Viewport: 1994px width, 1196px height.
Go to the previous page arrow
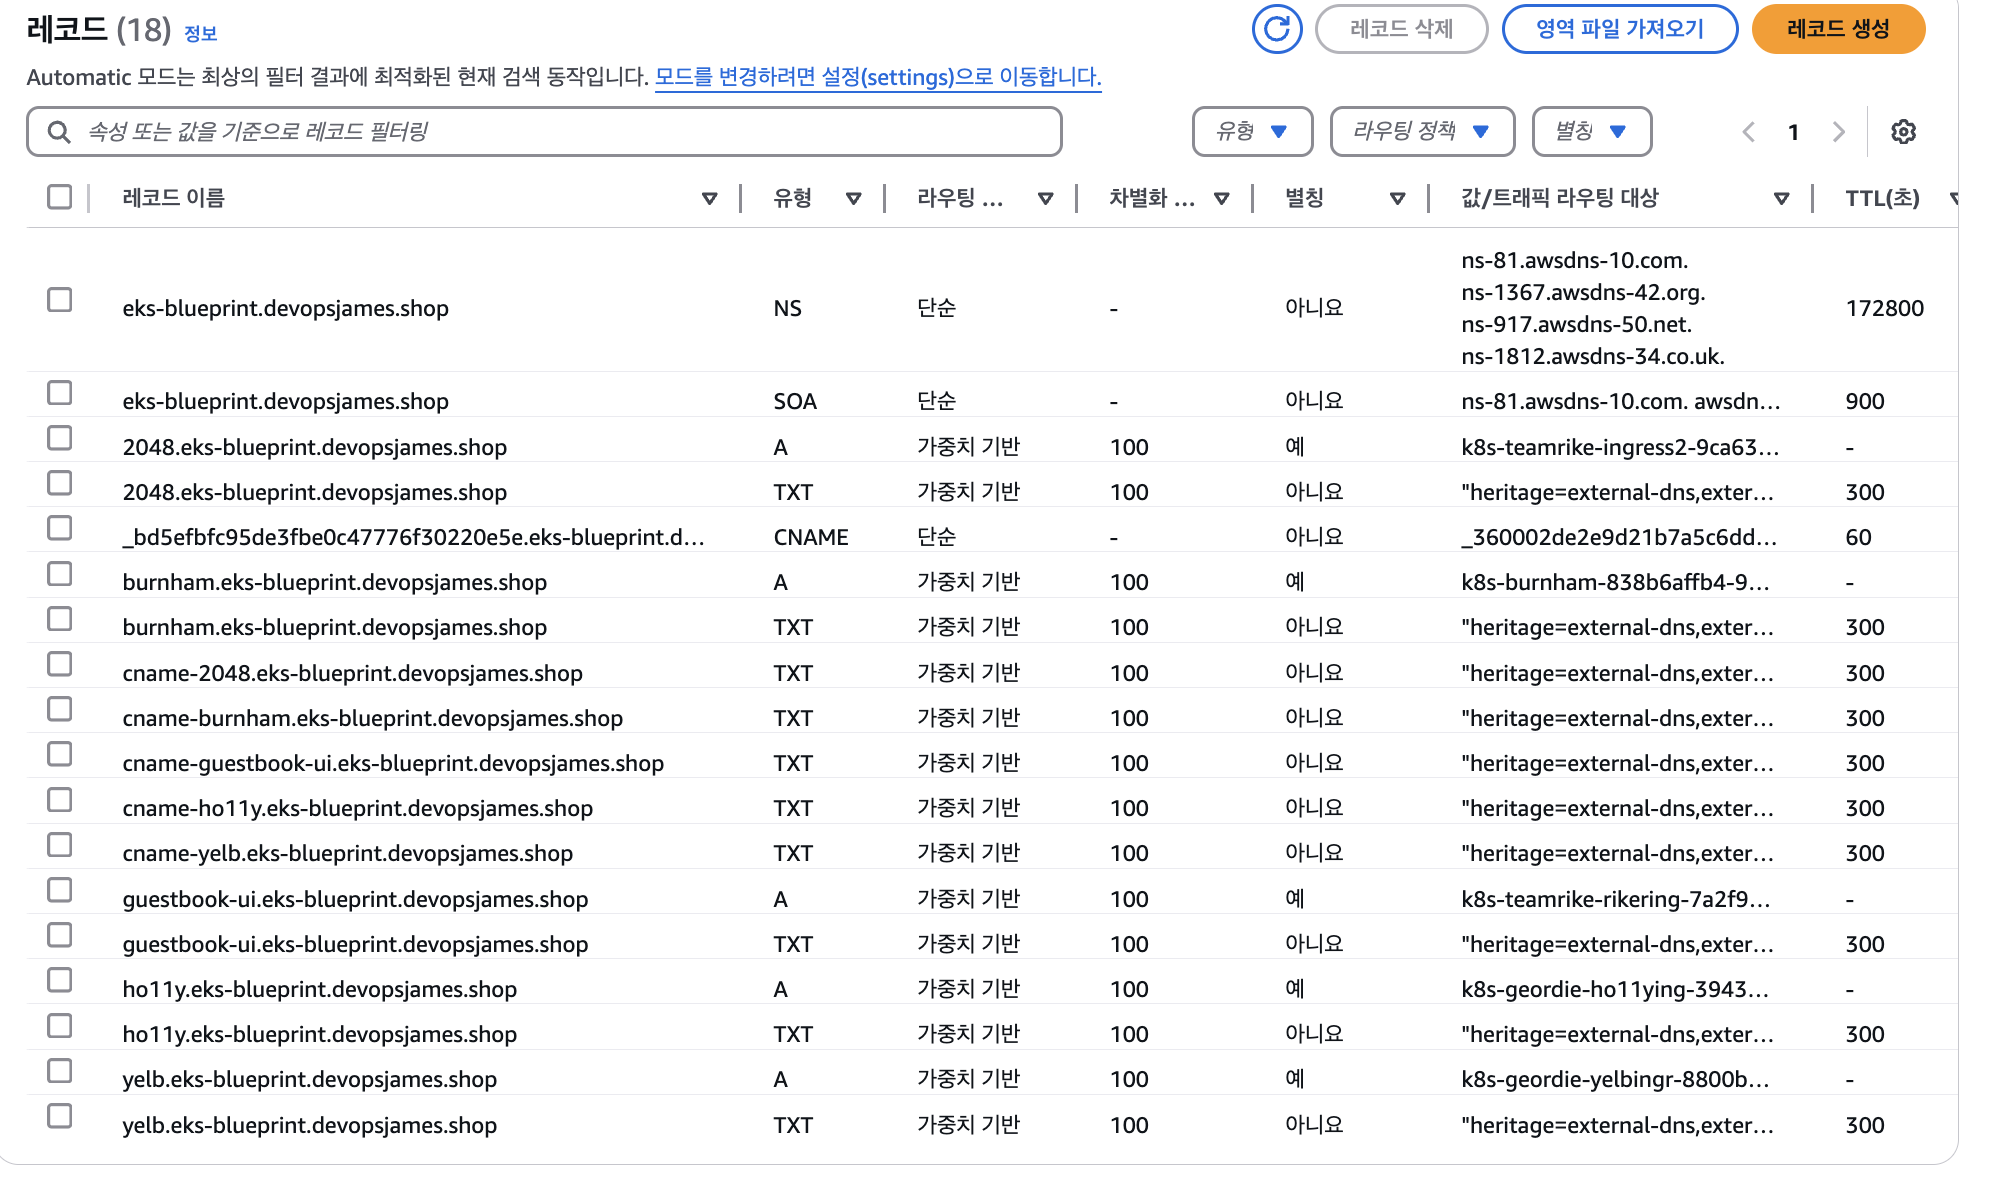coord(1748,132)
